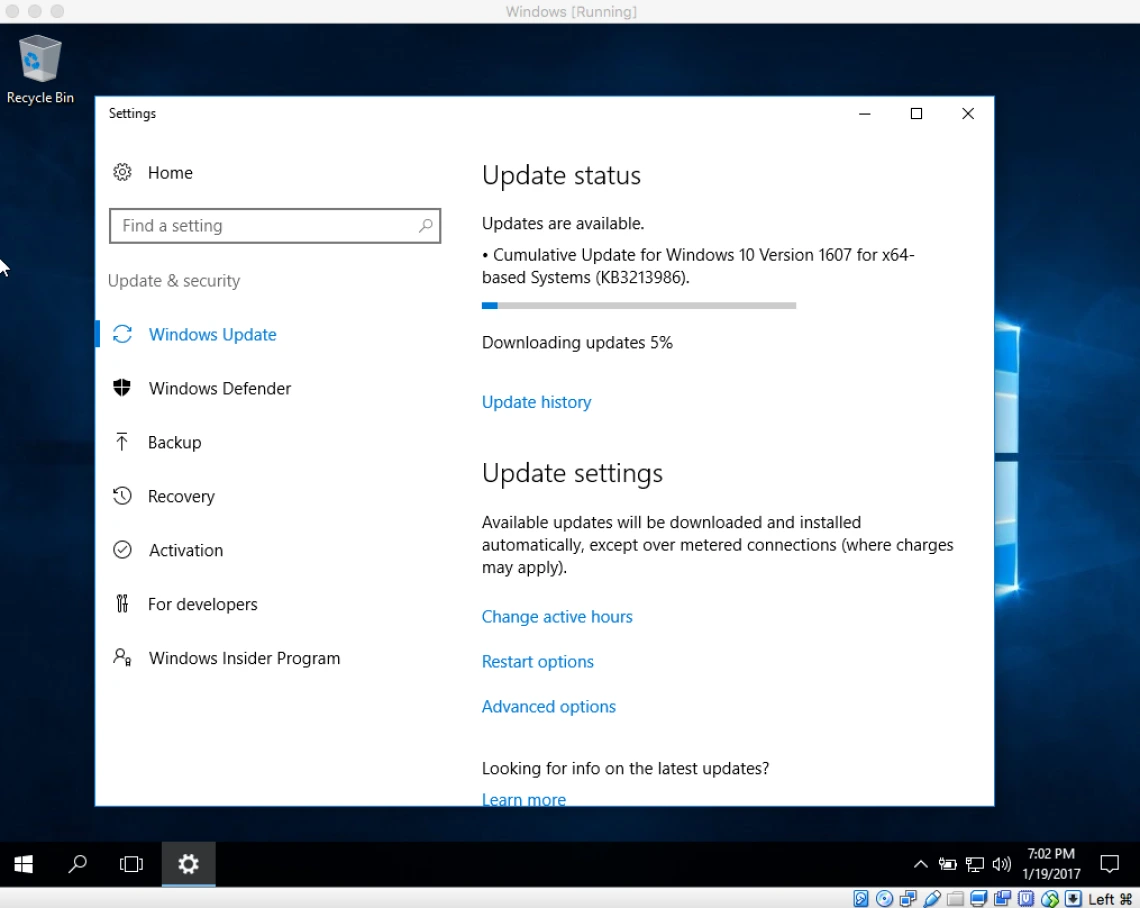Image resolution: width=1140 pixels, height=908 pixels.
Task: Open Restart options
Action: (537, 662)
